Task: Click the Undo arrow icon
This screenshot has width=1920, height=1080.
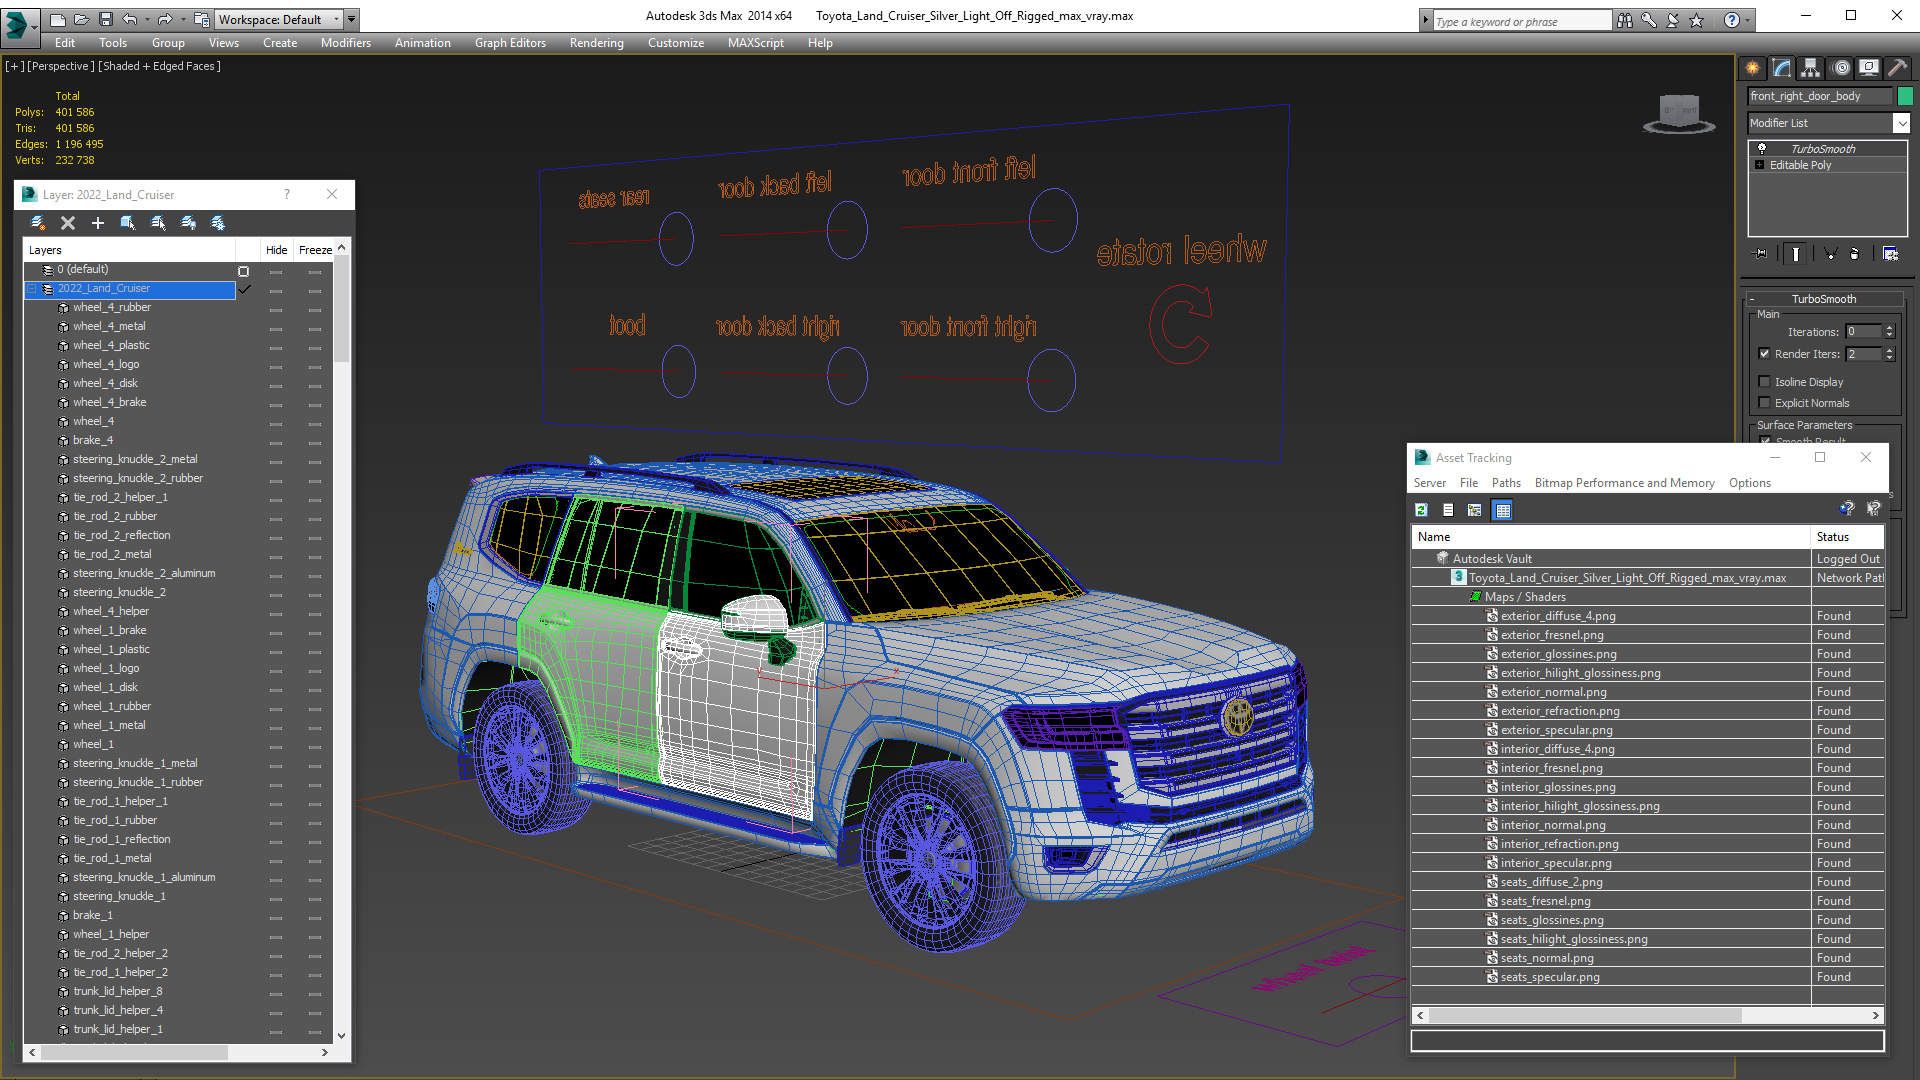Action: click(130, 19)
